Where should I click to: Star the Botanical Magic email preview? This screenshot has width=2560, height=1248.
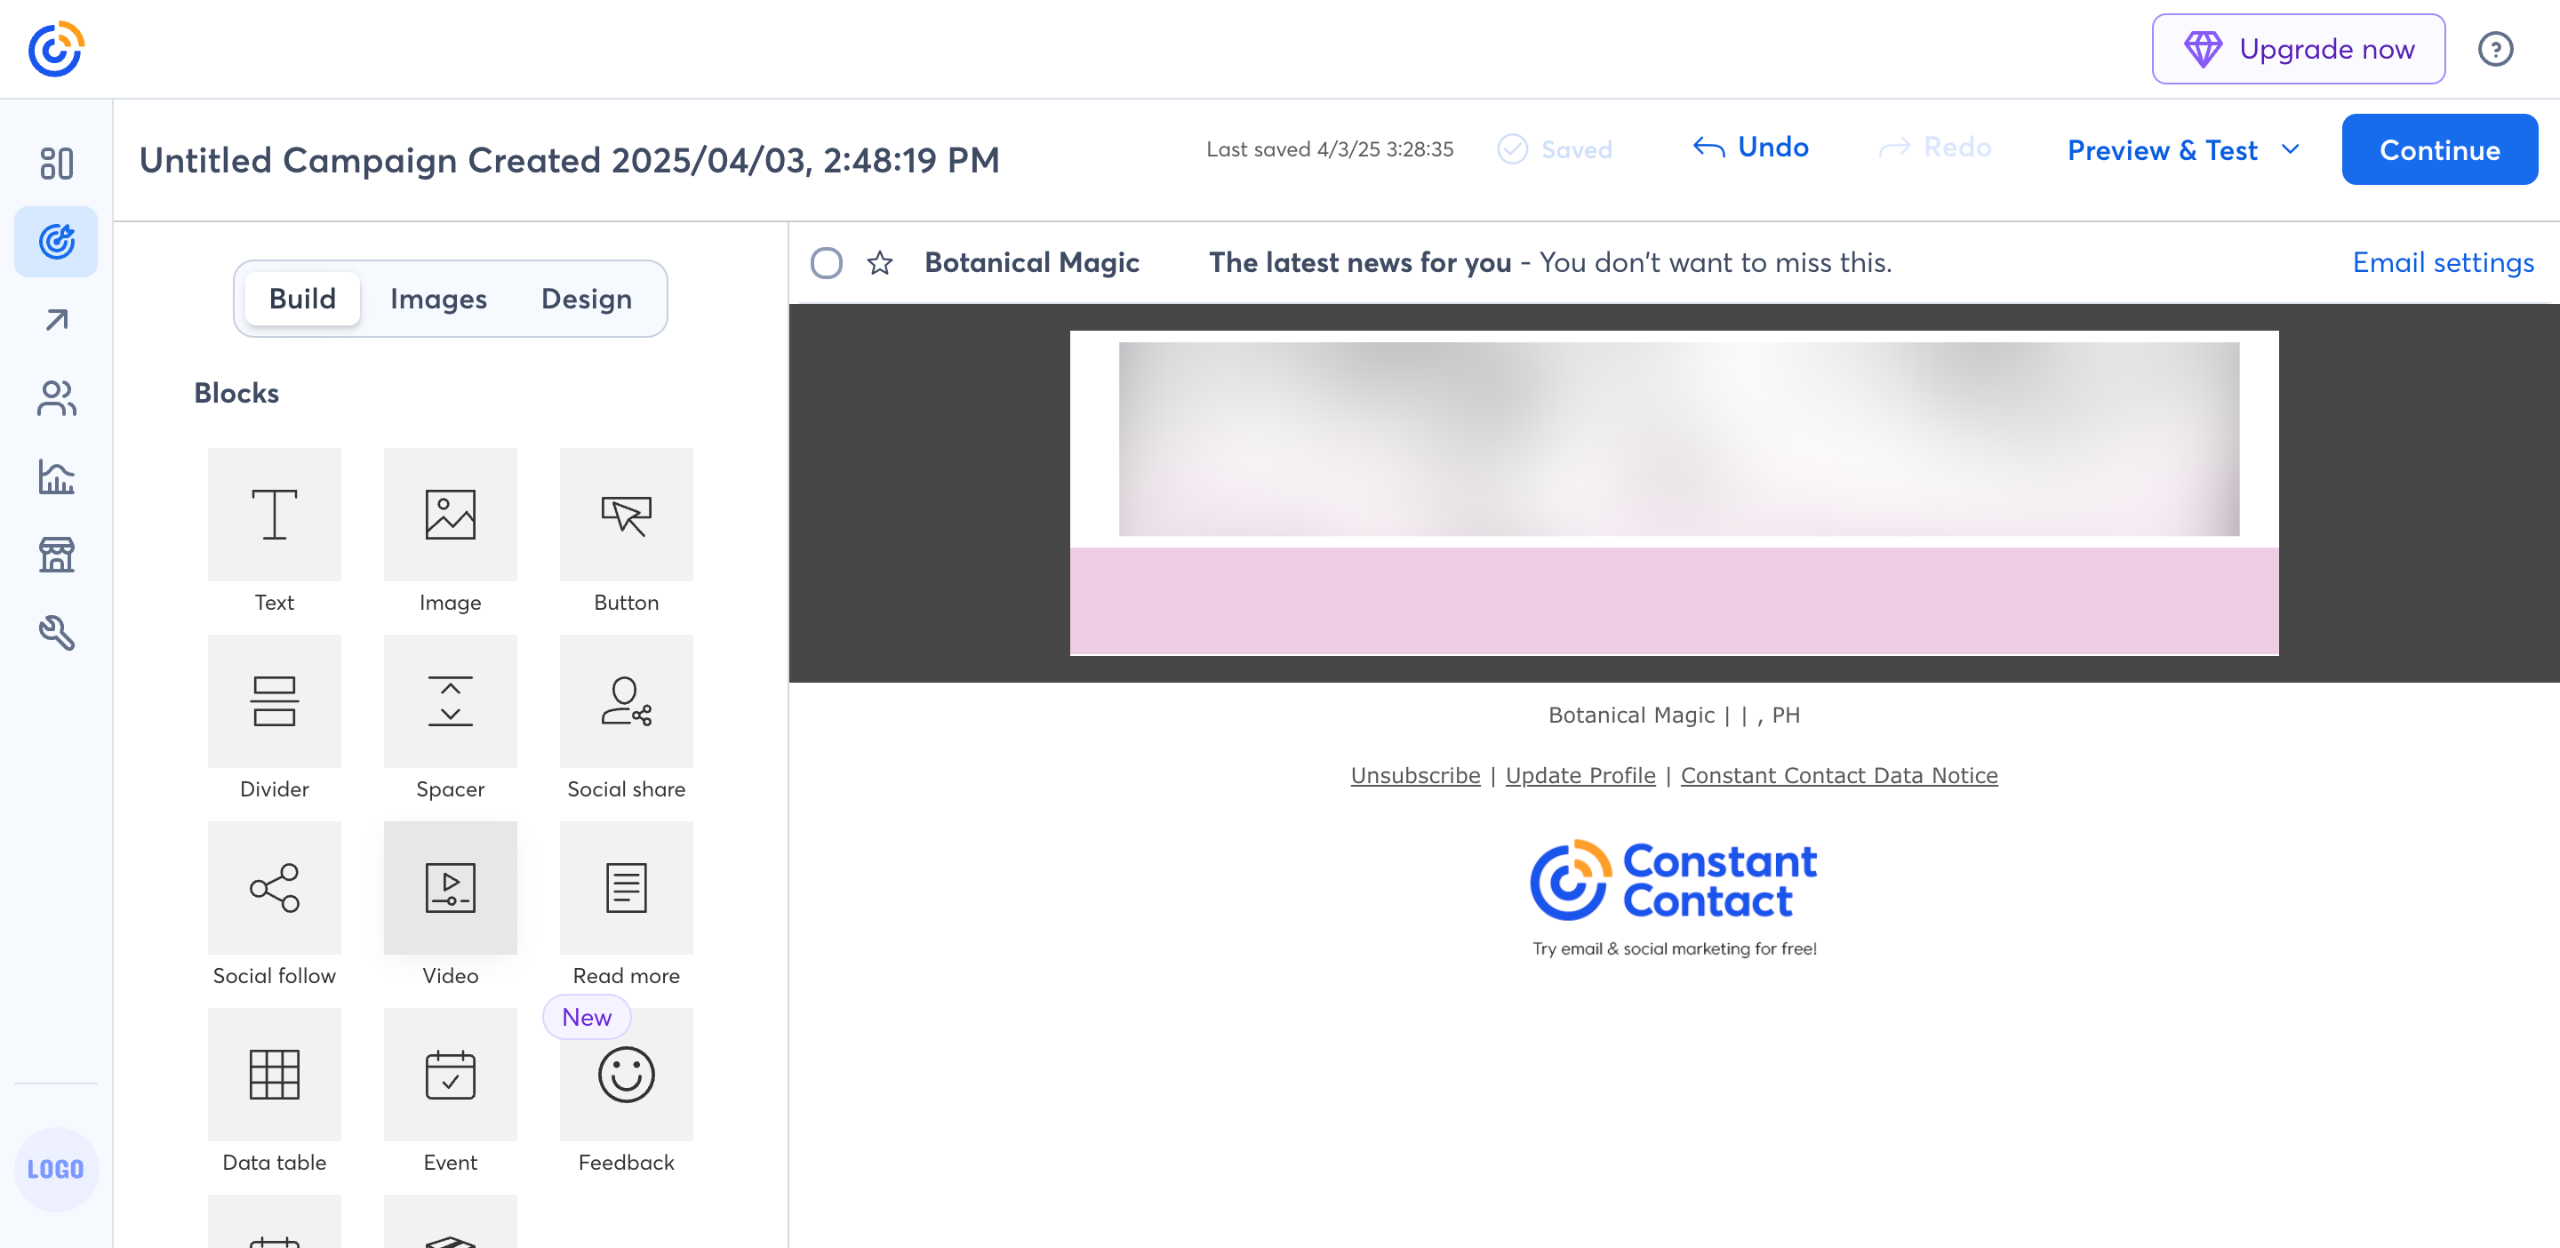coord(880,263)
